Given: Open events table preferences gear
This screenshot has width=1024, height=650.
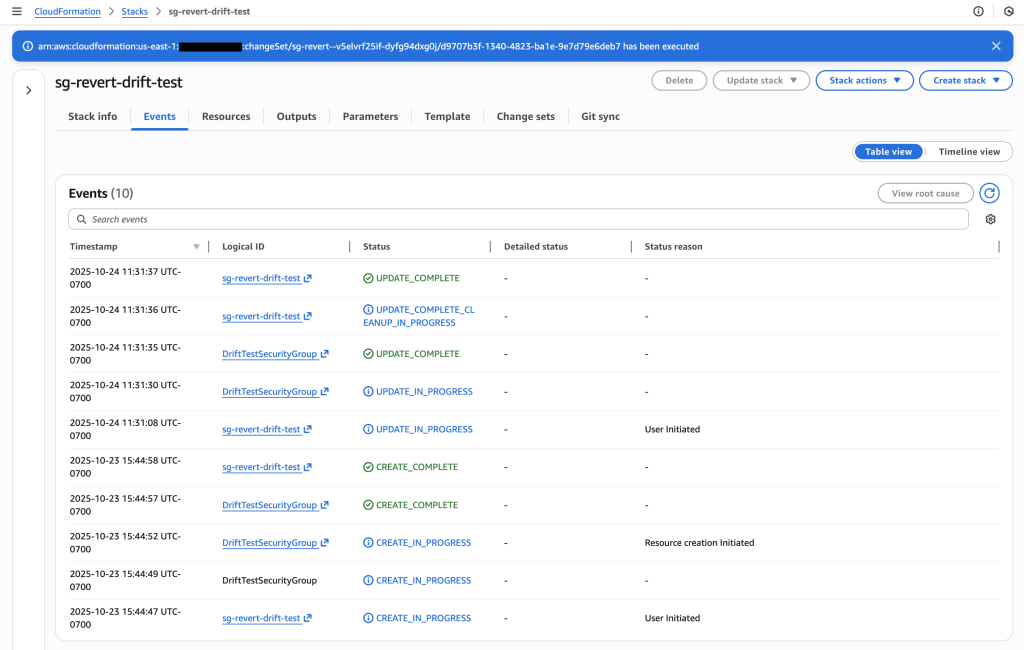Looking at the screenshot, I should click(990, 219).
